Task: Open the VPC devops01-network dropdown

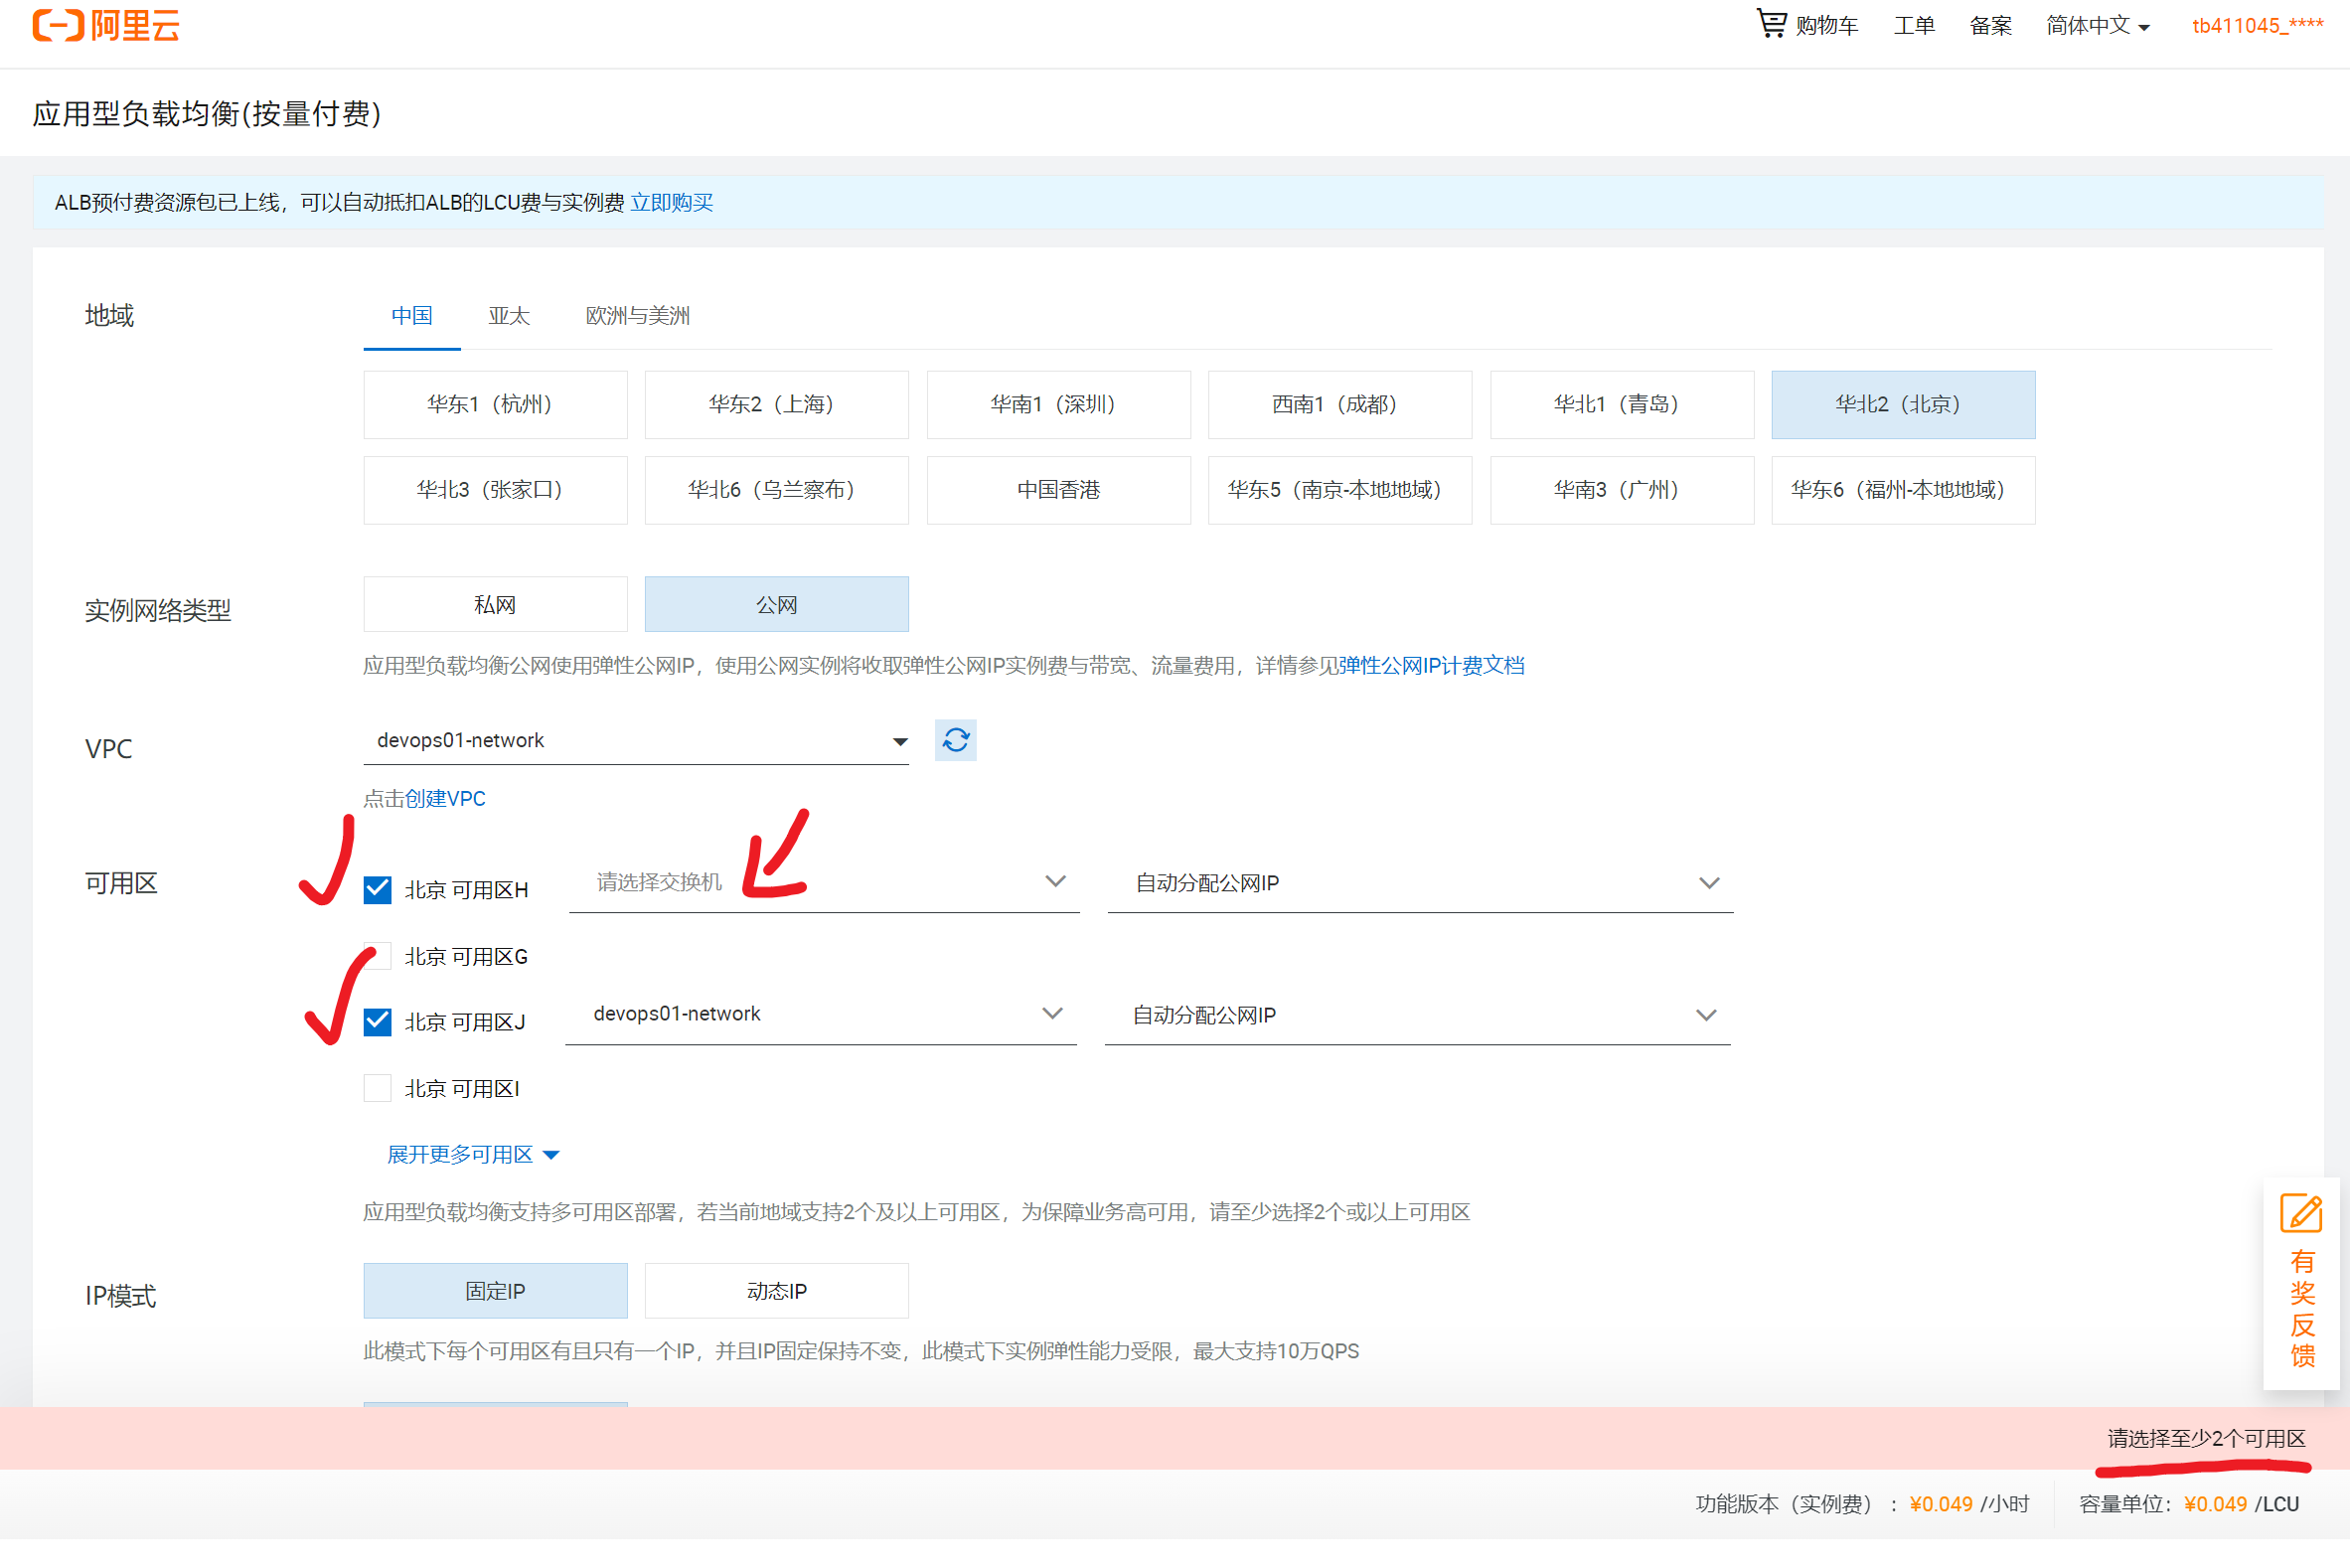Action: click(635, 741)
